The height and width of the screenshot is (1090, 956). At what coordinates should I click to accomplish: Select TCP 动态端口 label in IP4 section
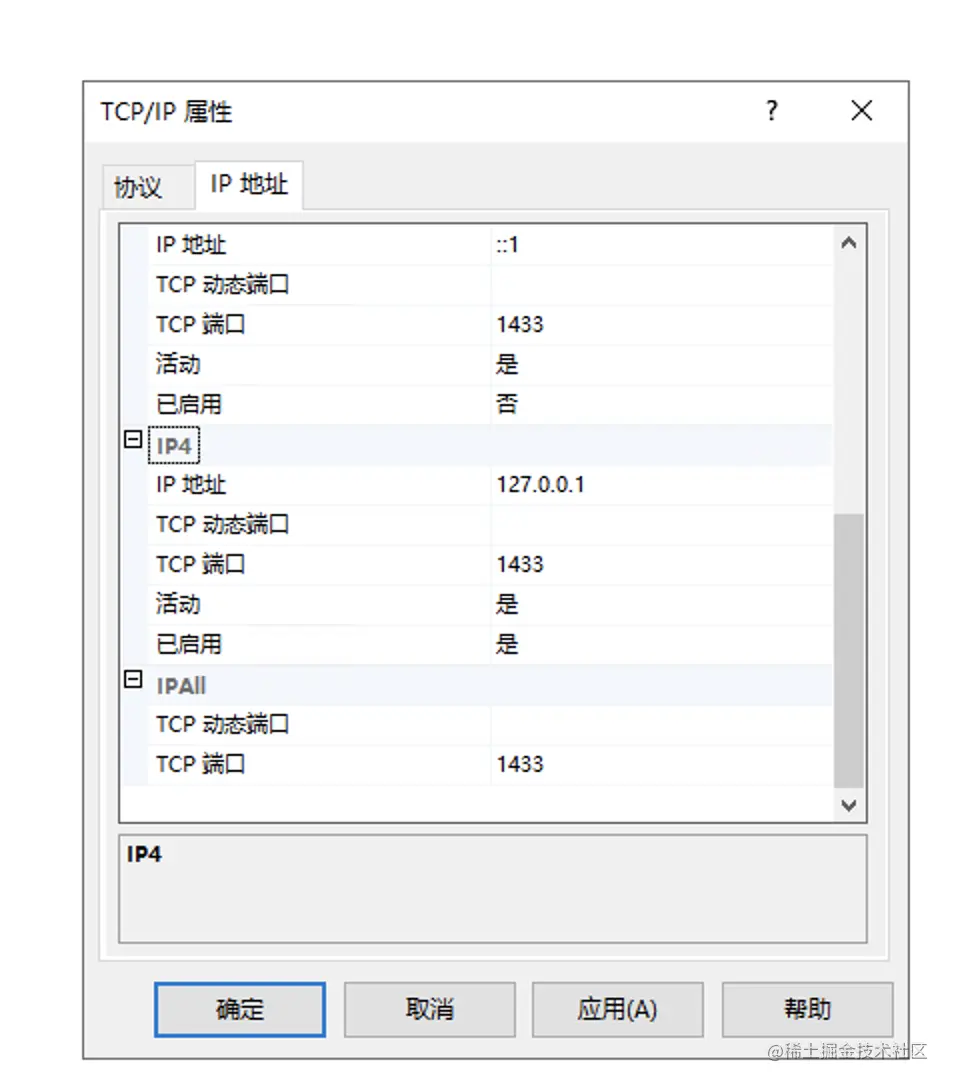(x=222, y=524)
